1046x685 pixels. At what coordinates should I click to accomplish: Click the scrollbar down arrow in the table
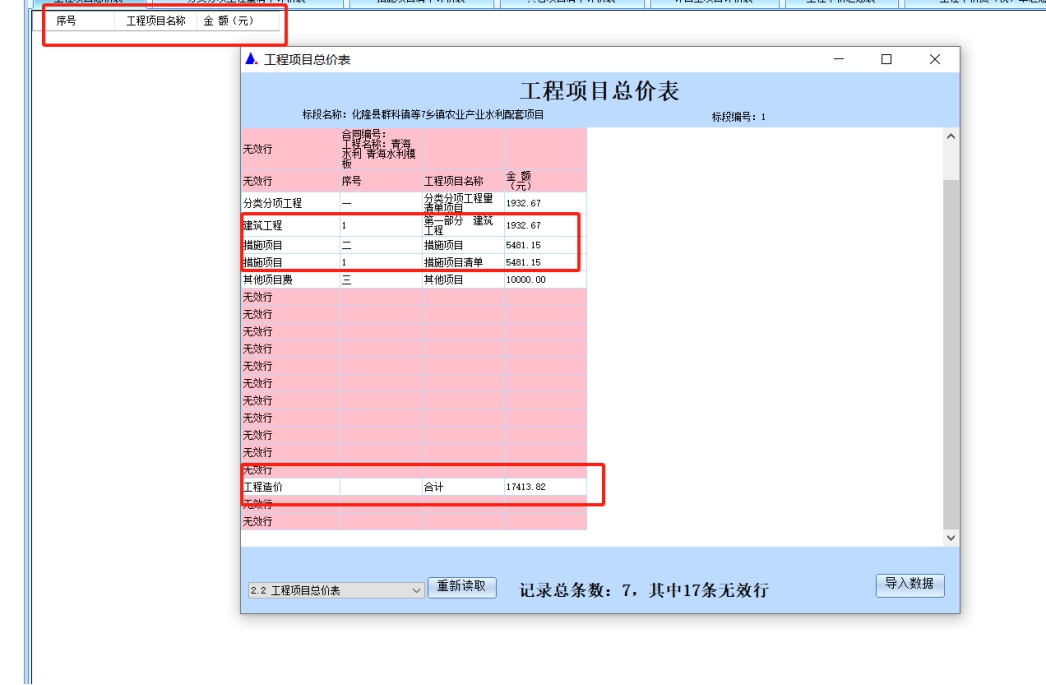[950, 537]
